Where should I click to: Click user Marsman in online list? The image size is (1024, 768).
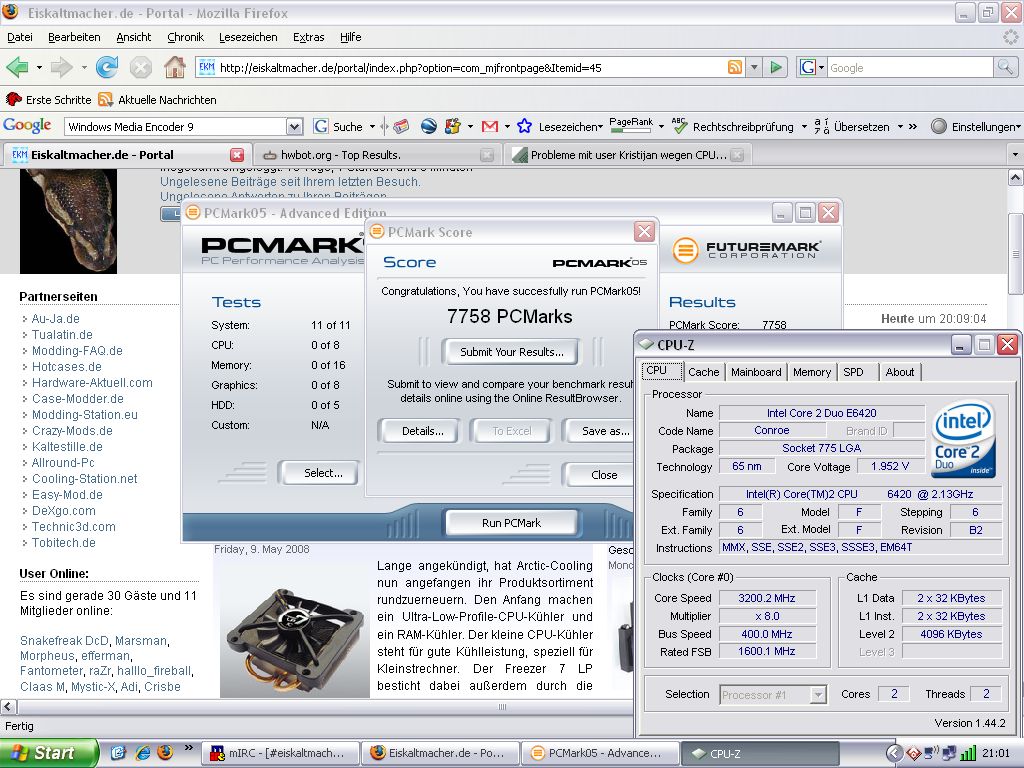tap(141, 641)
